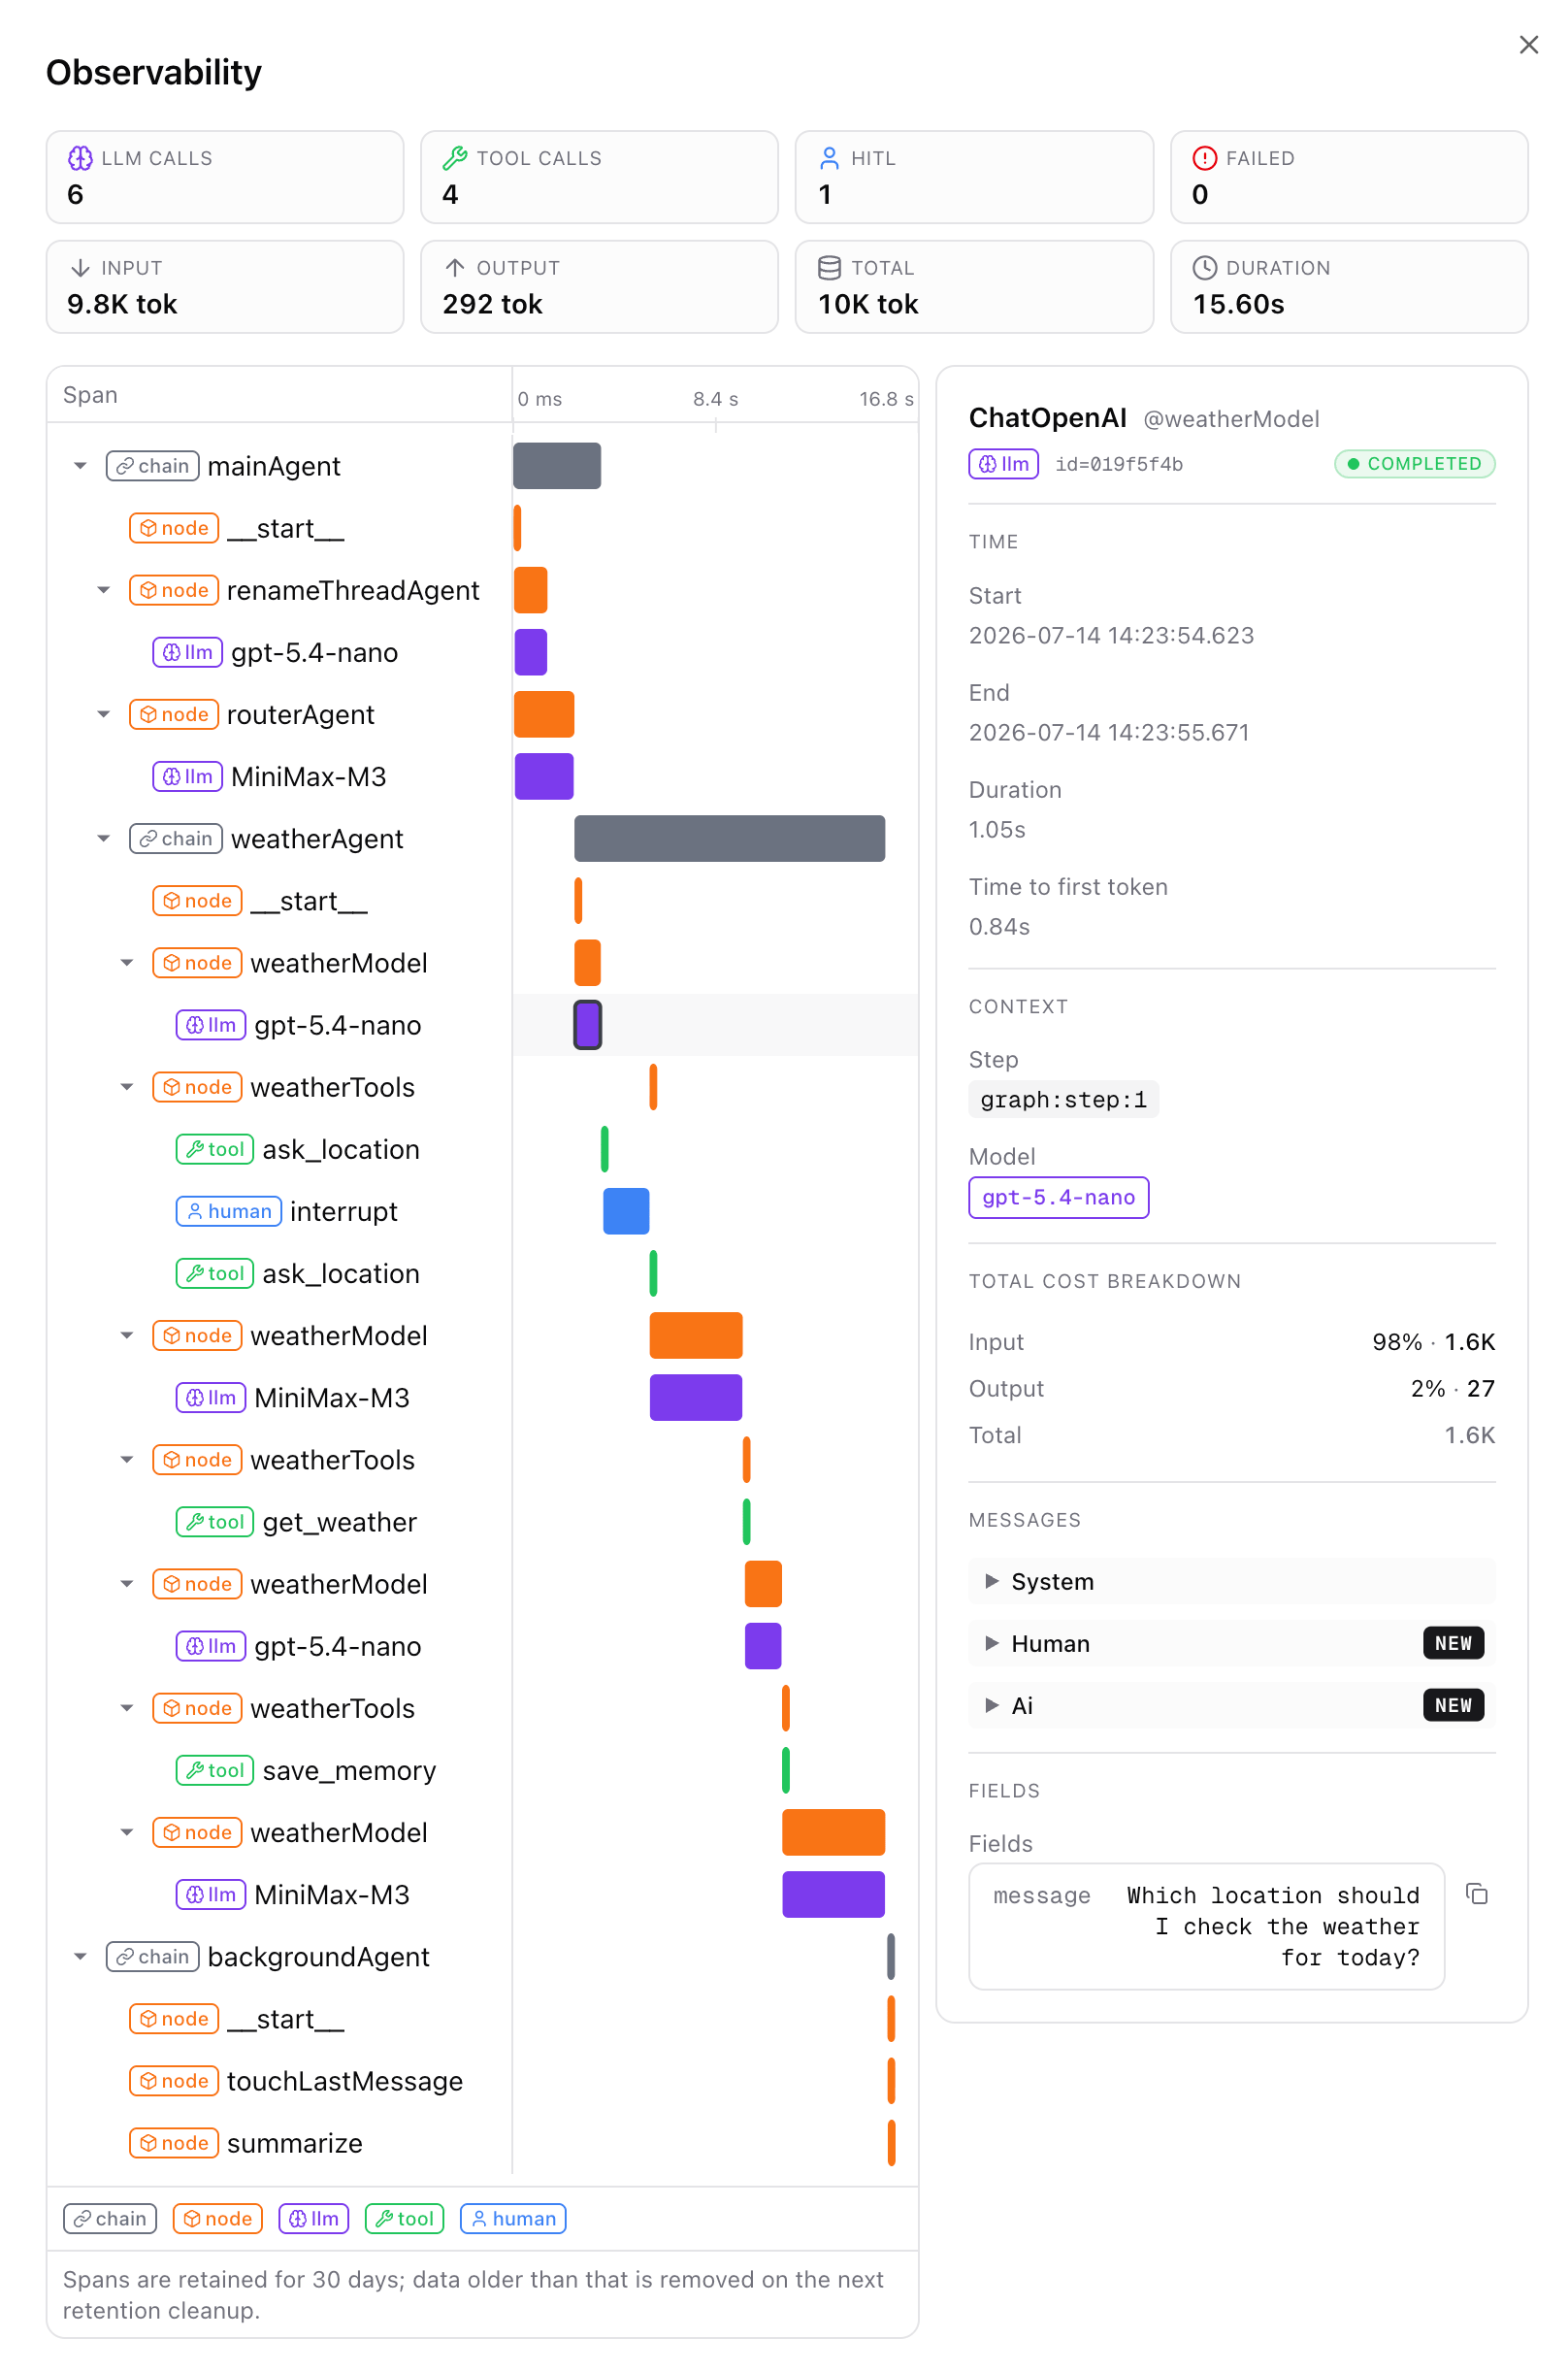Click the LLM Calls brain icon
Image resolution: width=1568 pixels, height=2372 pixels.
tap(80, 158)
